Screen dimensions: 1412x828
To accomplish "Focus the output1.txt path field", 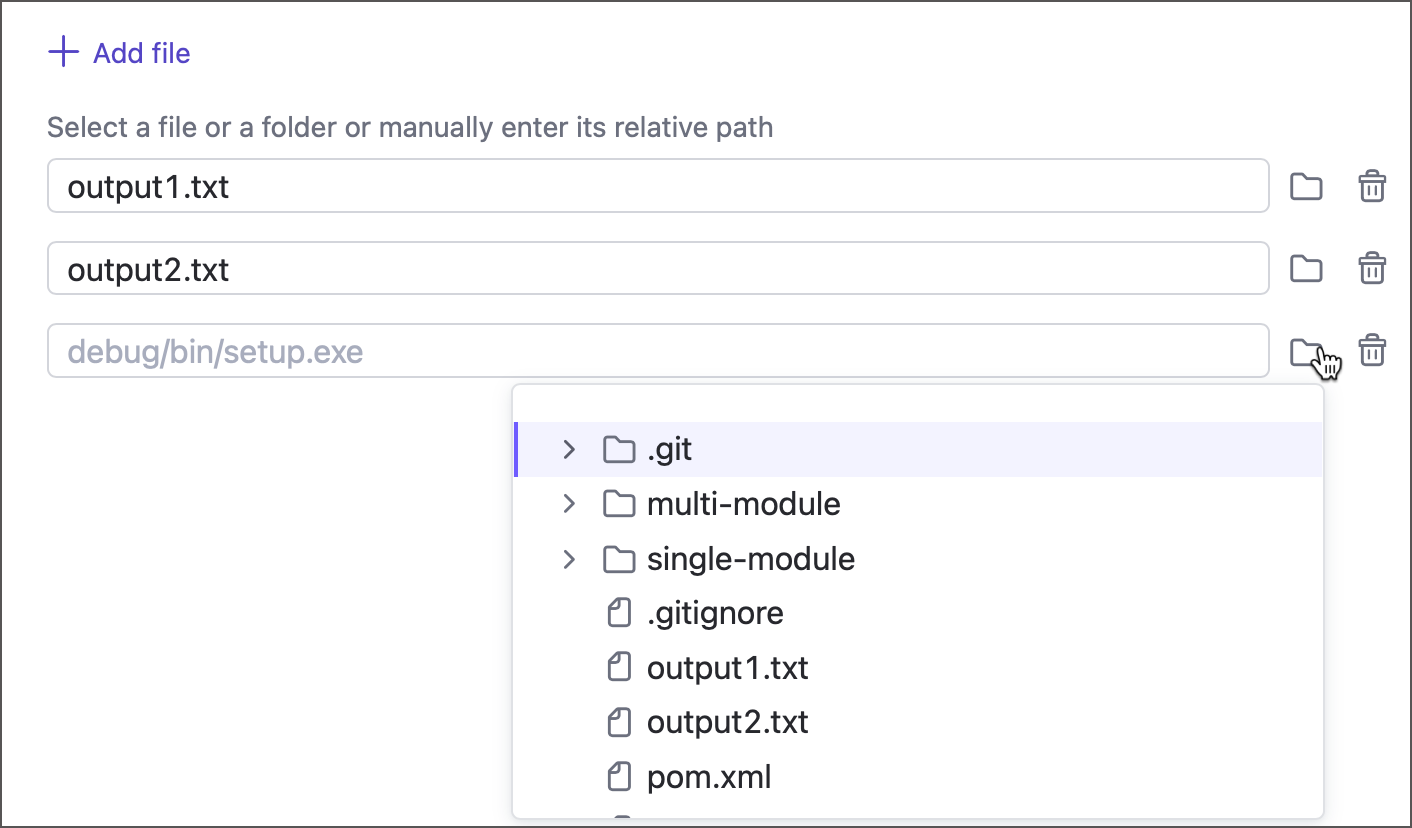I will point(658,186).
